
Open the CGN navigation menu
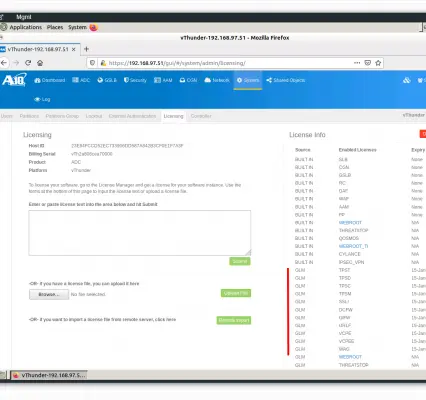pyautogui.click(x=188, y=80)
